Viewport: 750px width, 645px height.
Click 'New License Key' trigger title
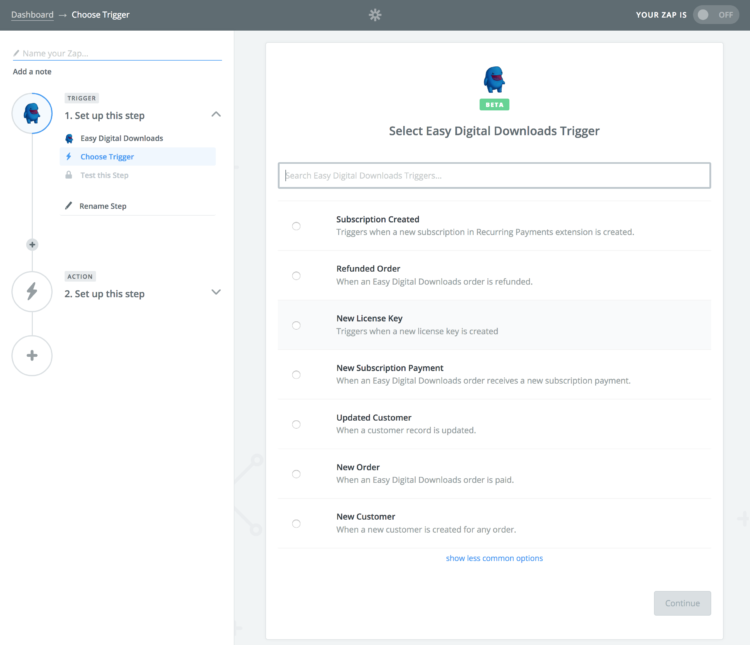tap(369, 318)
